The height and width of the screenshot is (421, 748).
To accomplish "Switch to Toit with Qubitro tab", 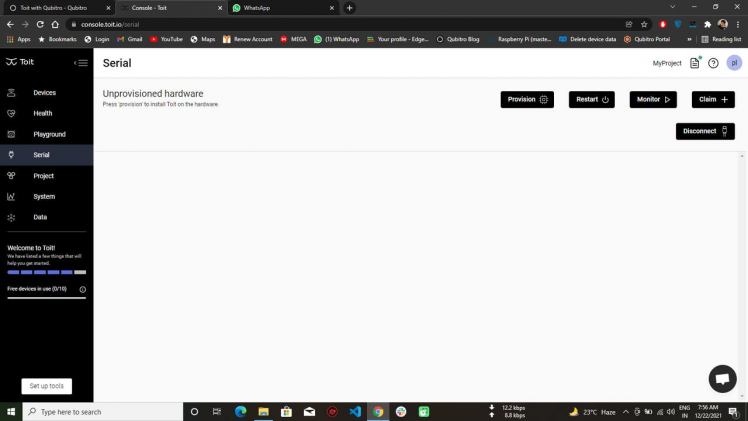I will (x=54, y=8).
